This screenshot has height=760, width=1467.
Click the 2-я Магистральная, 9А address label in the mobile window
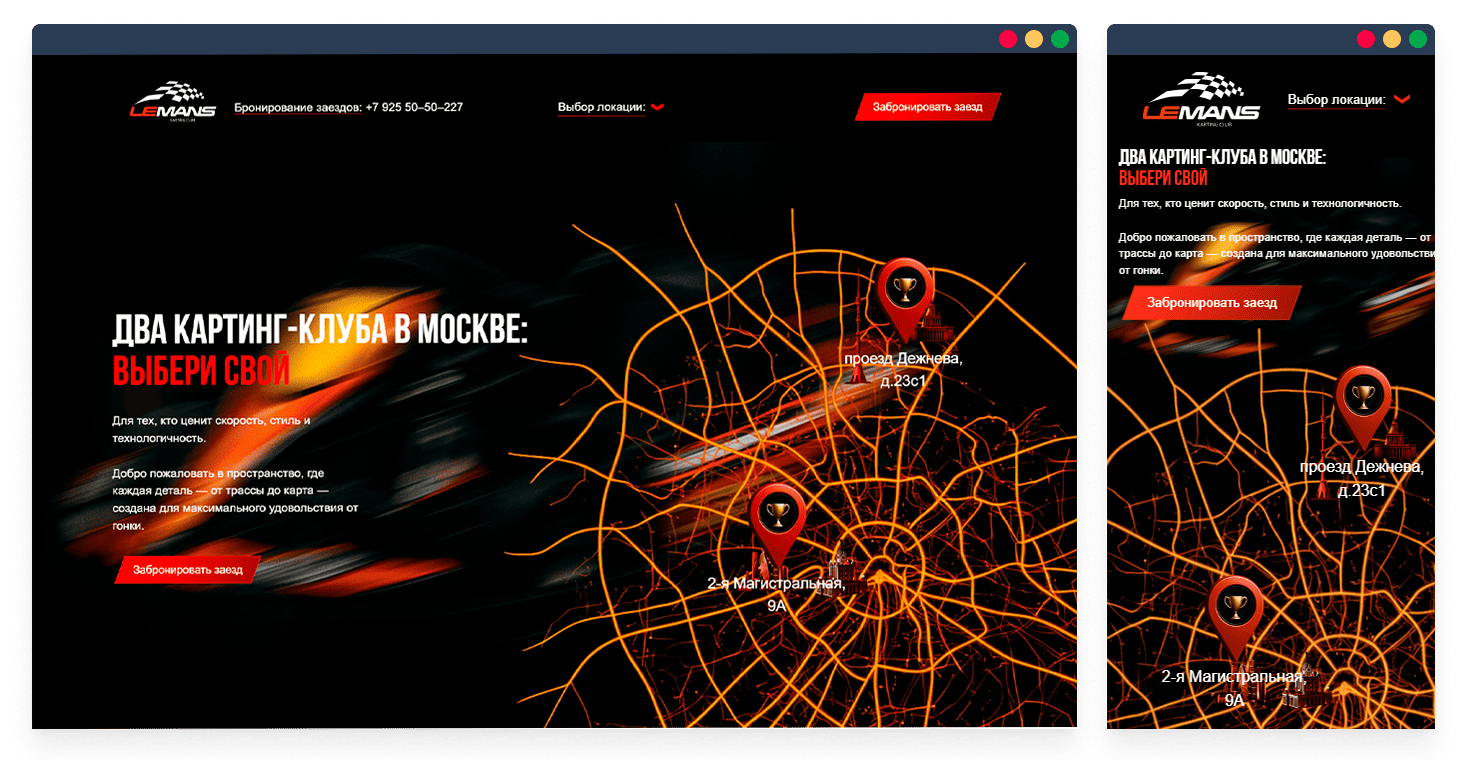[1233, 688]
